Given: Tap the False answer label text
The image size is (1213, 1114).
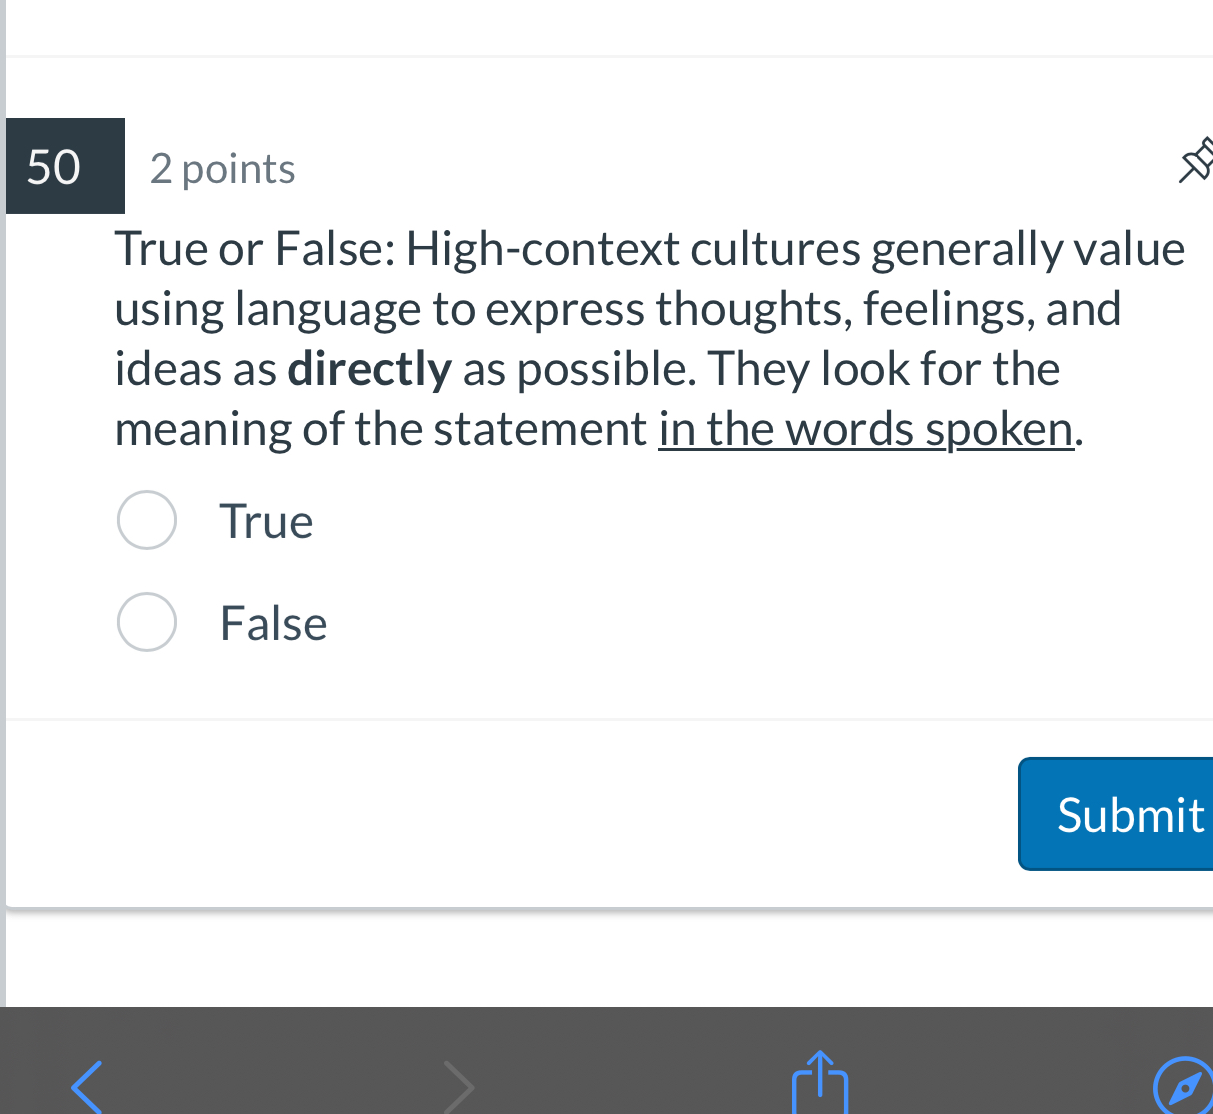Looking at the screenshot, I should [272, 622].
